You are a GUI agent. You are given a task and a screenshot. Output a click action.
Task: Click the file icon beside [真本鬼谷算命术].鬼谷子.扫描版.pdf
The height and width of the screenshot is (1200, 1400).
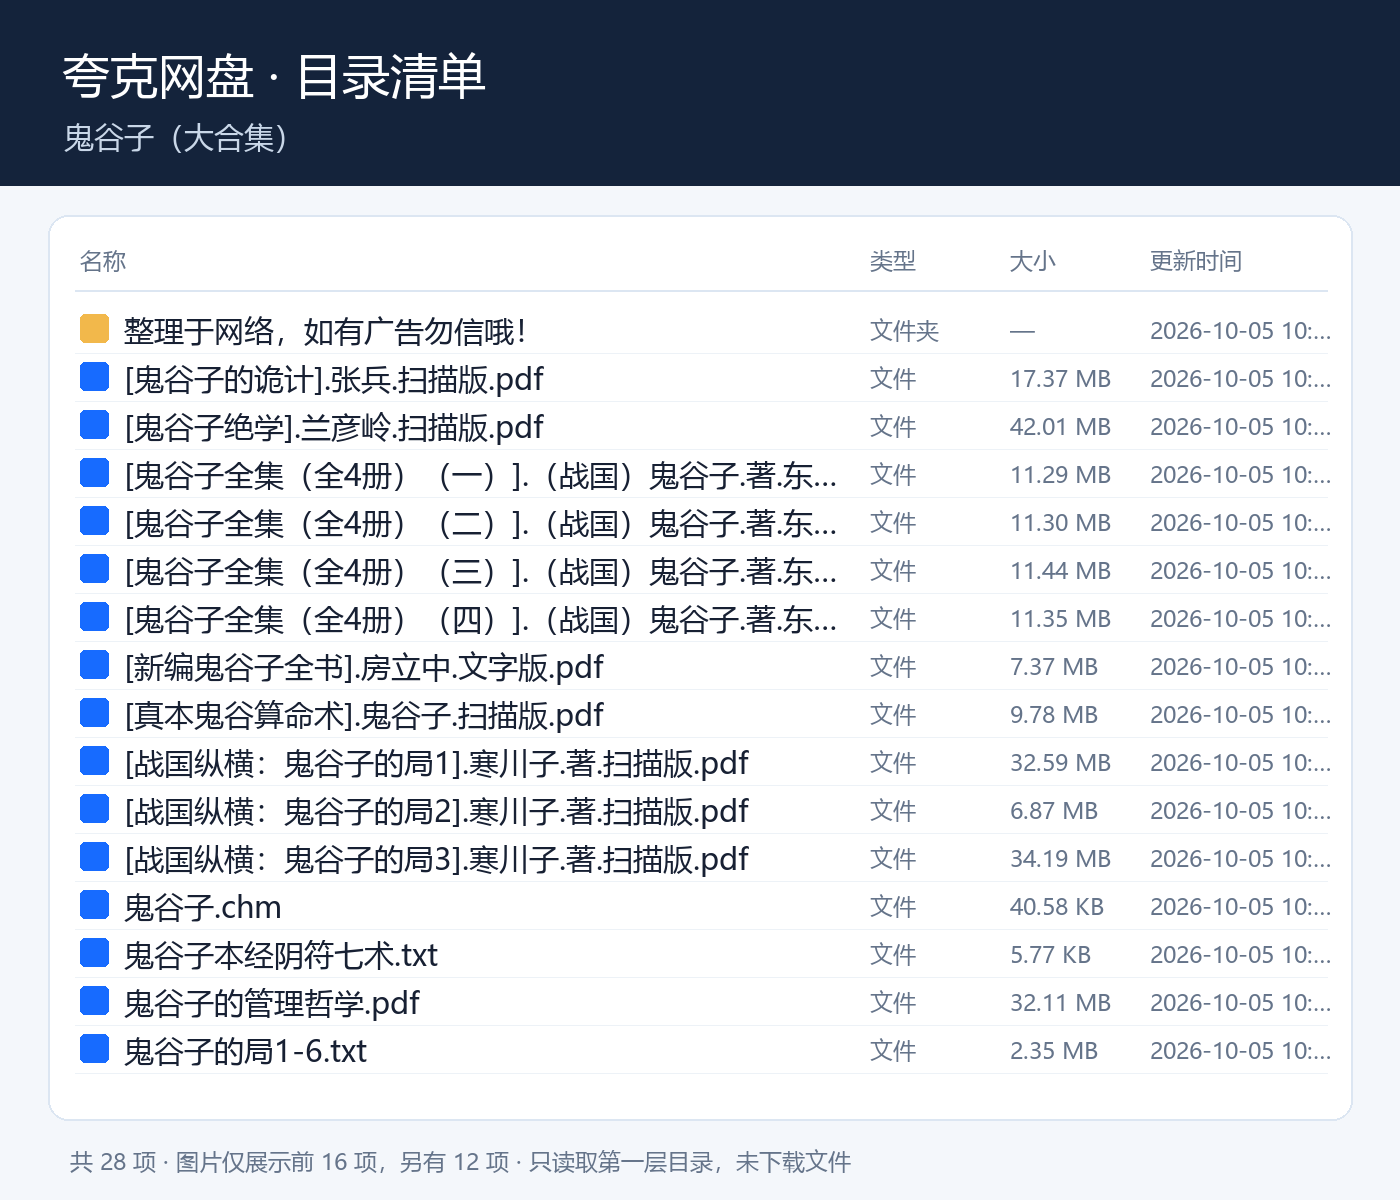[94, 713]
